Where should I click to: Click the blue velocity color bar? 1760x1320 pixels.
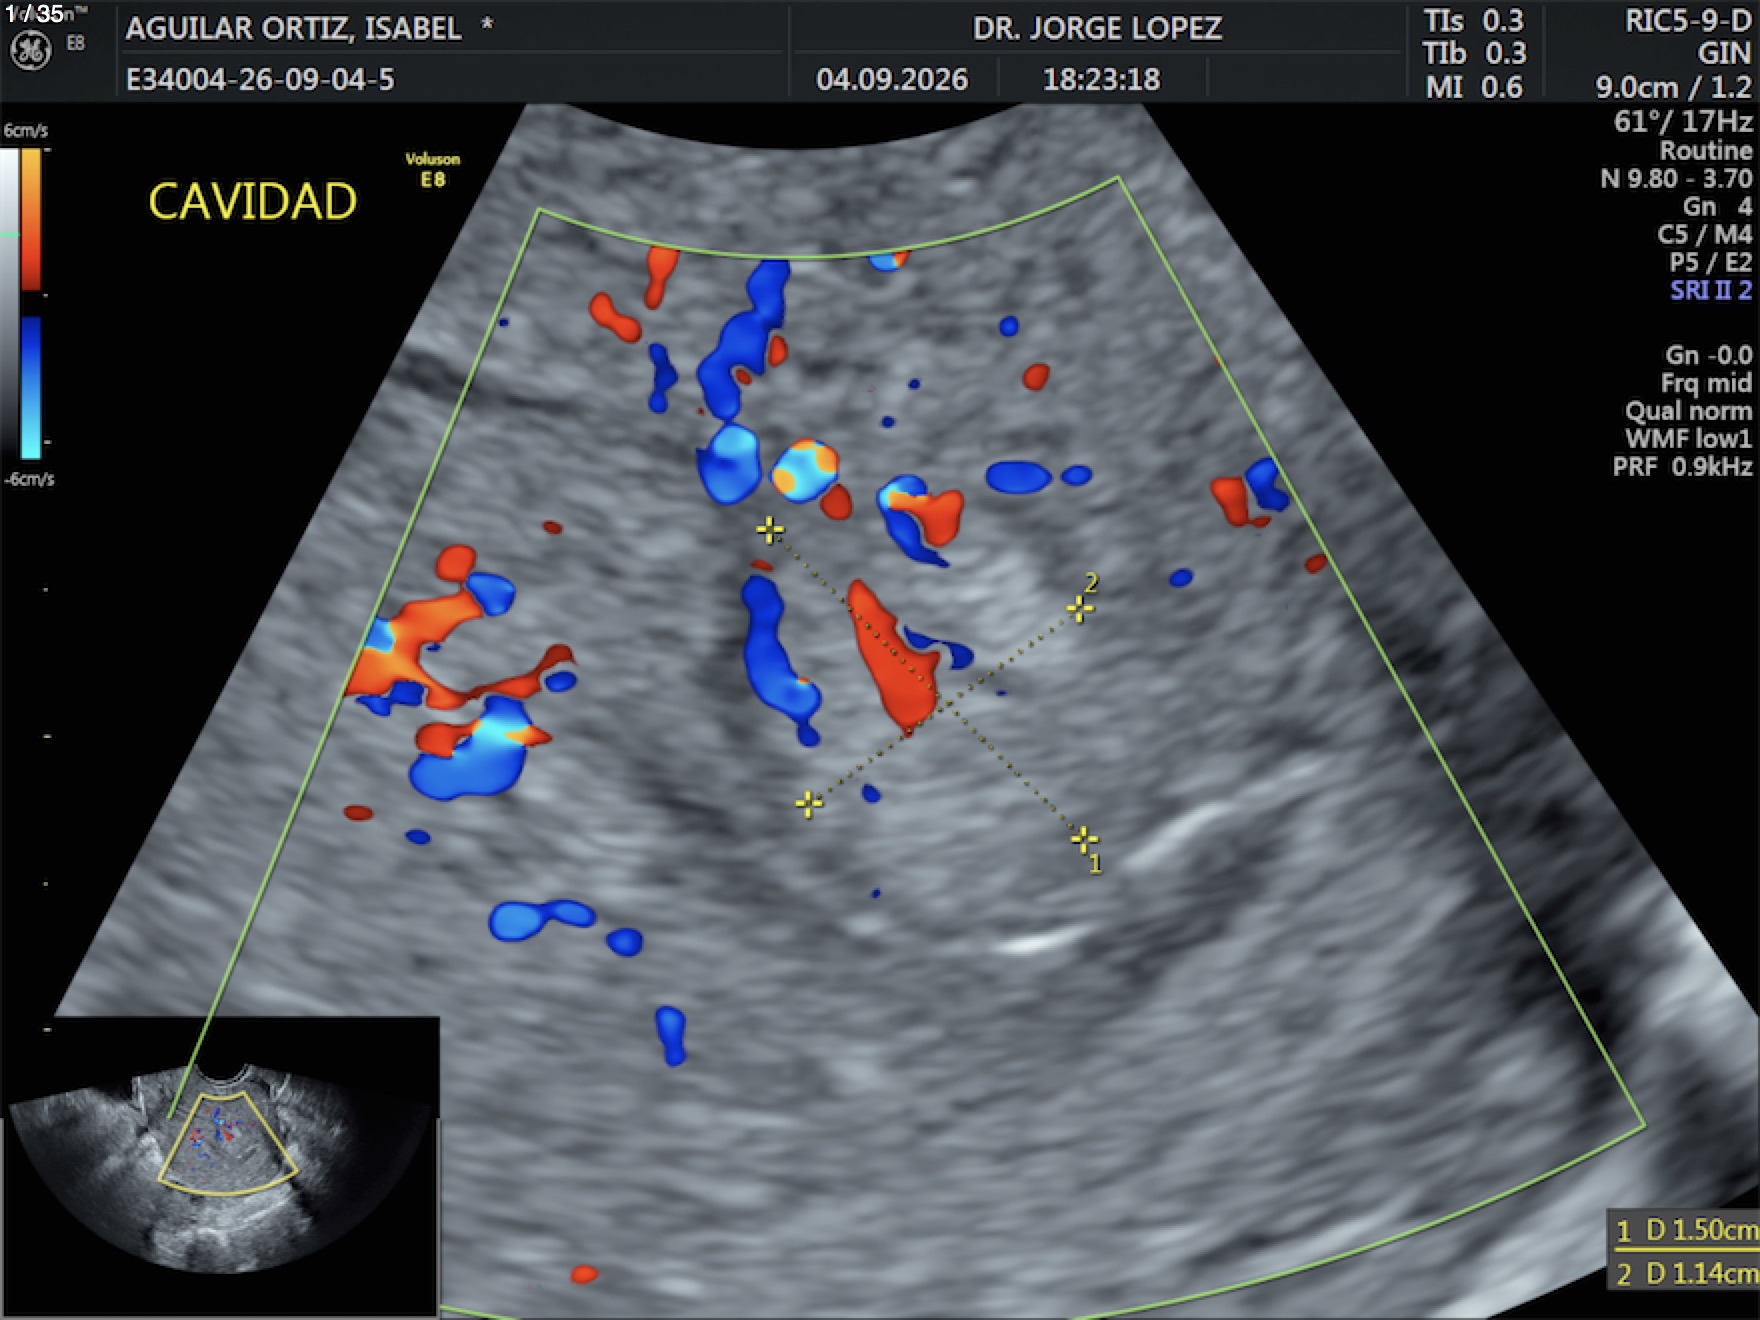coord(31,387)
